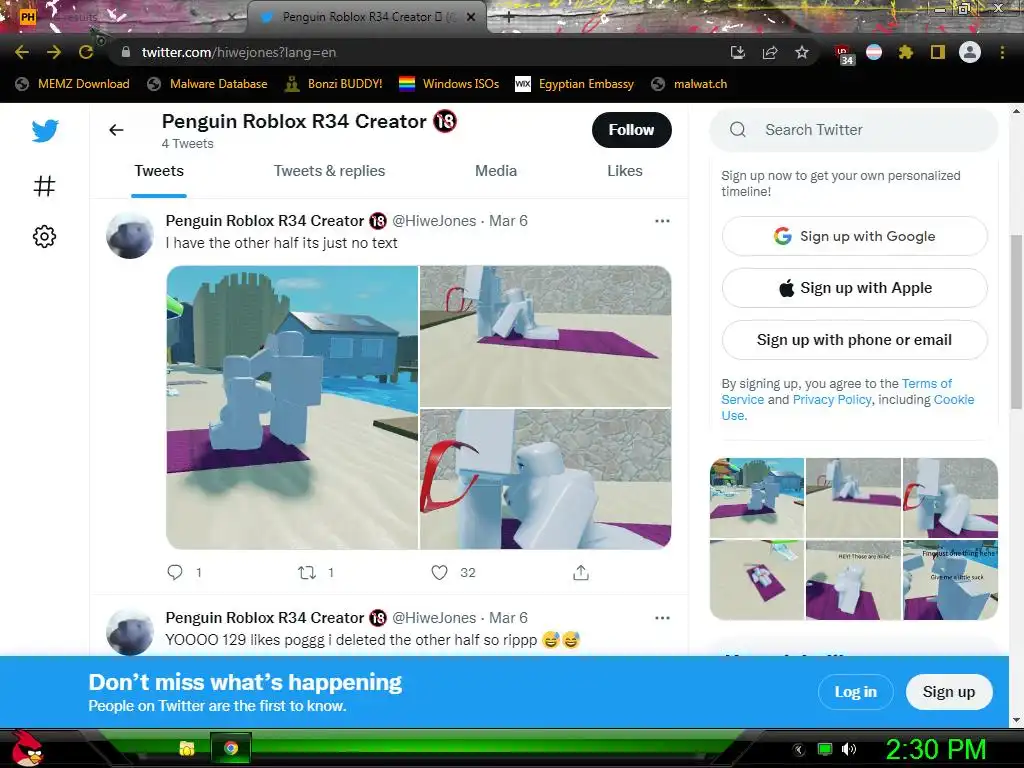1024x768 pixels.
Task: Bookmark this page with star icon
Action: pos(802,52)
